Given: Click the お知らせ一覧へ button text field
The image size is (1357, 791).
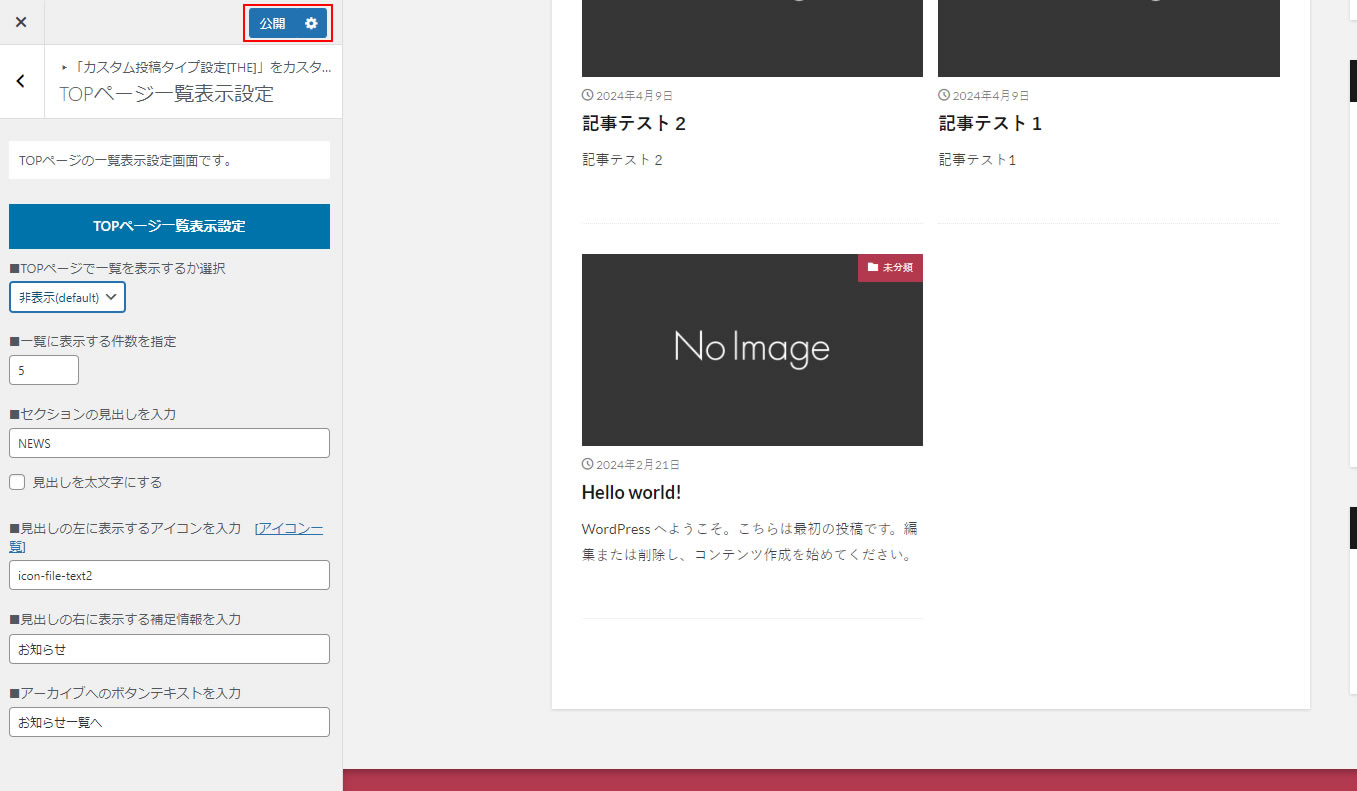Looking at the screenshot, I should click(169, 722).
